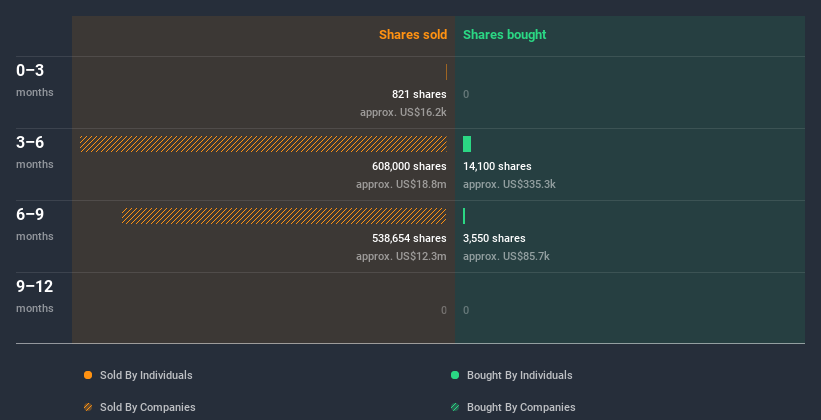The width and height of the screenshot is (821, 420).
Task: Toggle the Sold By Individuals legend label
Action: (x=146, y=375)
